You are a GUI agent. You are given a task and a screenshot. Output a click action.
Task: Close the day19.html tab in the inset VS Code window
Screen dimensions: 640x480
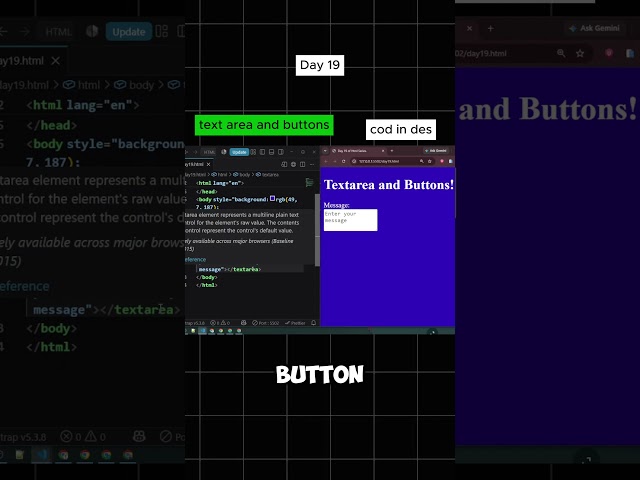pos(208,164)
